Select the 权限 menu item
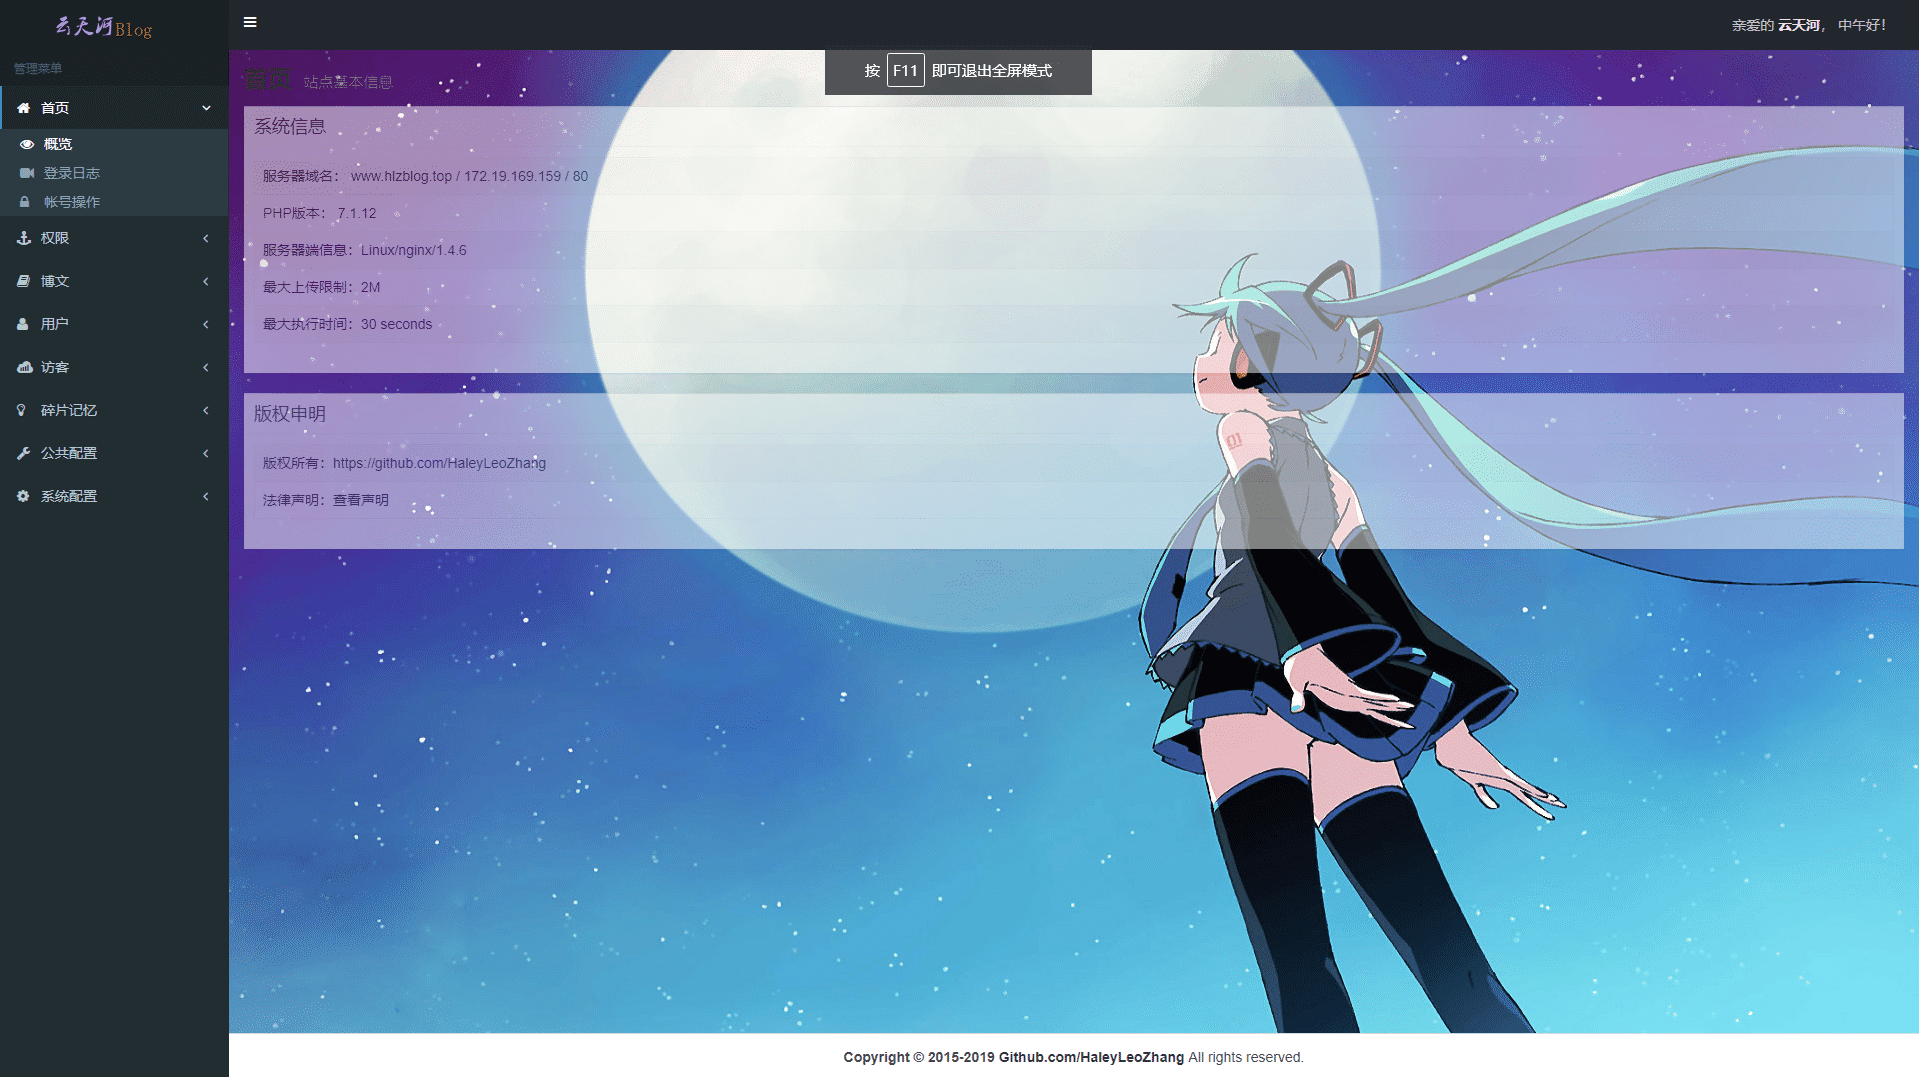Viewport: 1919px width, 1077px height. (114, 238)
